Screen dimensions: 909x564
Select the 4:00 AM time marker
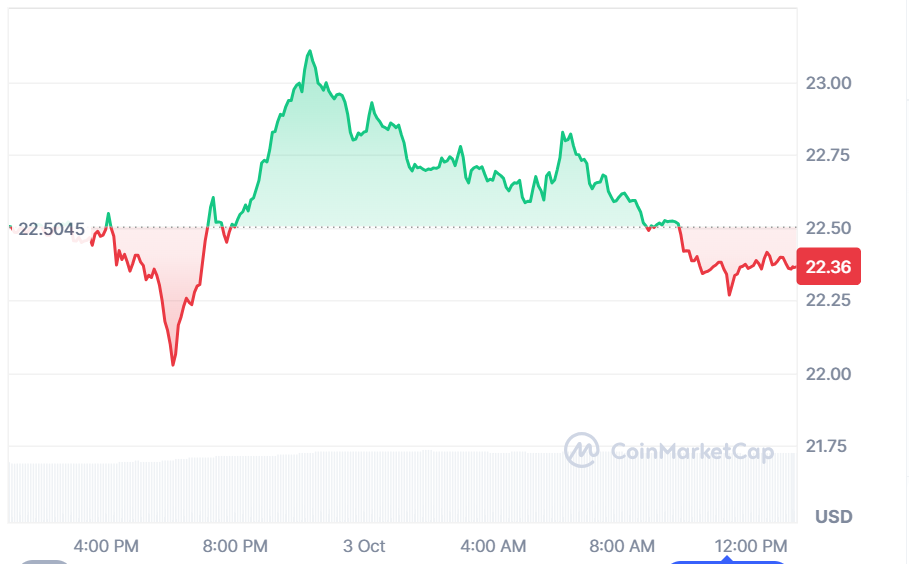493,546
